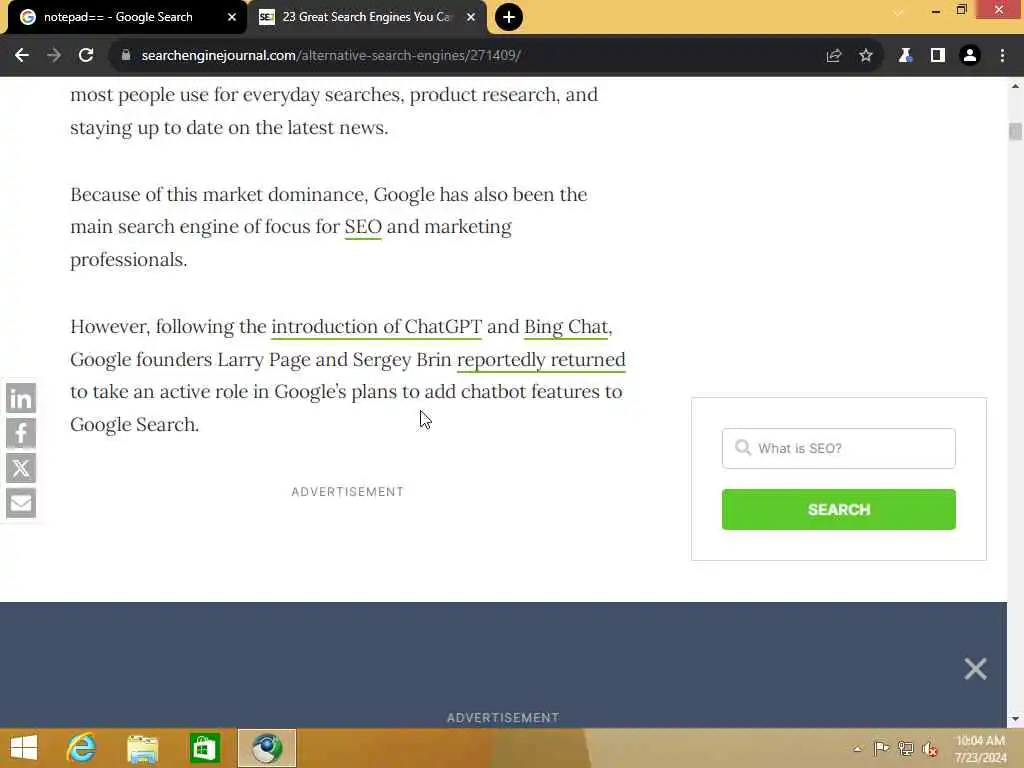Image resolution: width=1024 pixels, height=768 pixels.
Task: Open the volume tray icon
Action: pos(930,749)
